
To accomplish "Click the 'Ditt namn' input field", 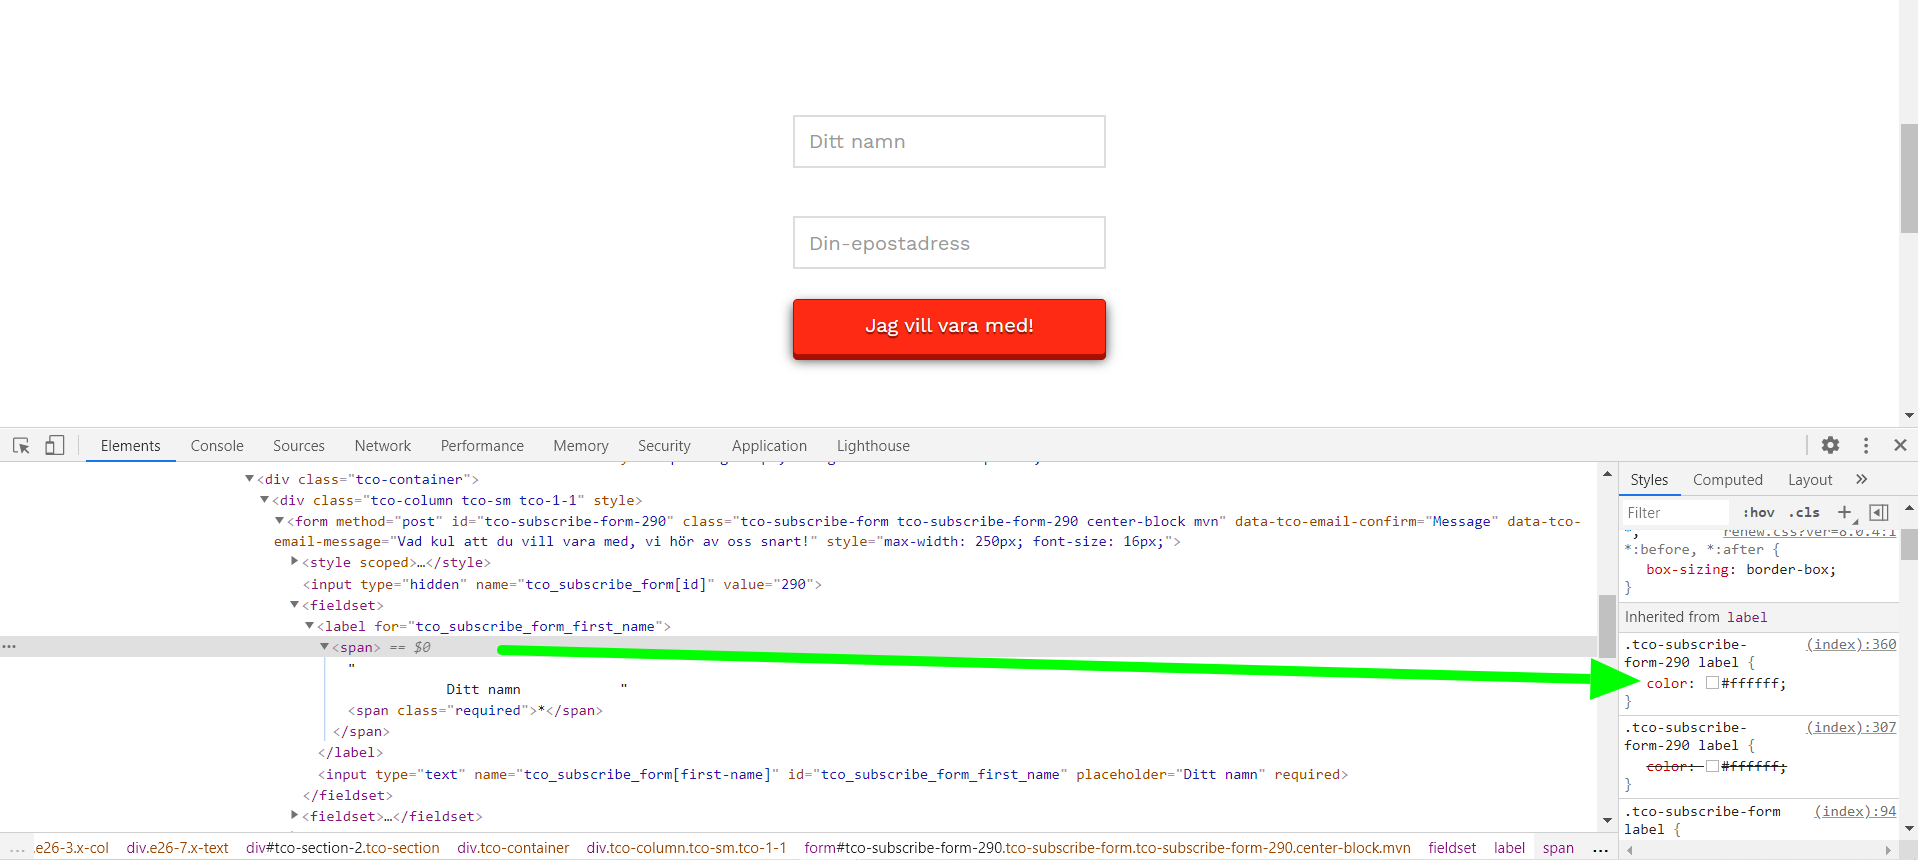I will pos(949,141).
